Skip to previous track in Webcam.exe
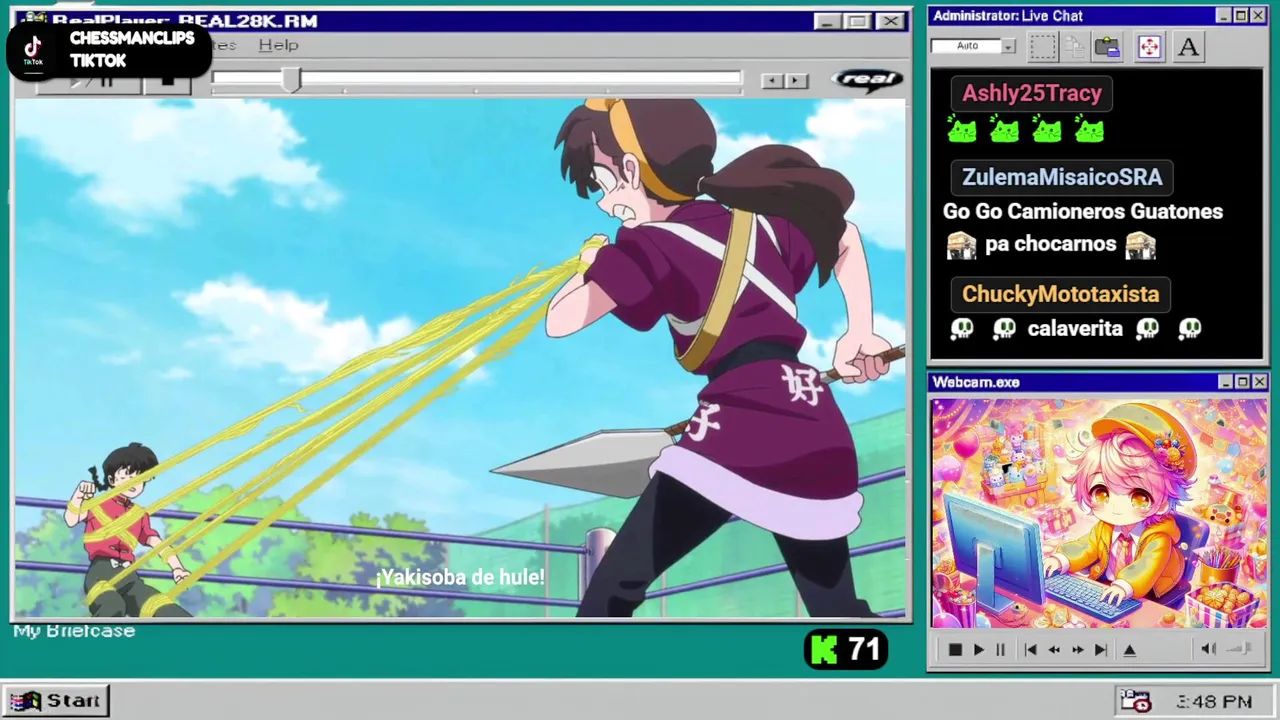 (1030, 650)
